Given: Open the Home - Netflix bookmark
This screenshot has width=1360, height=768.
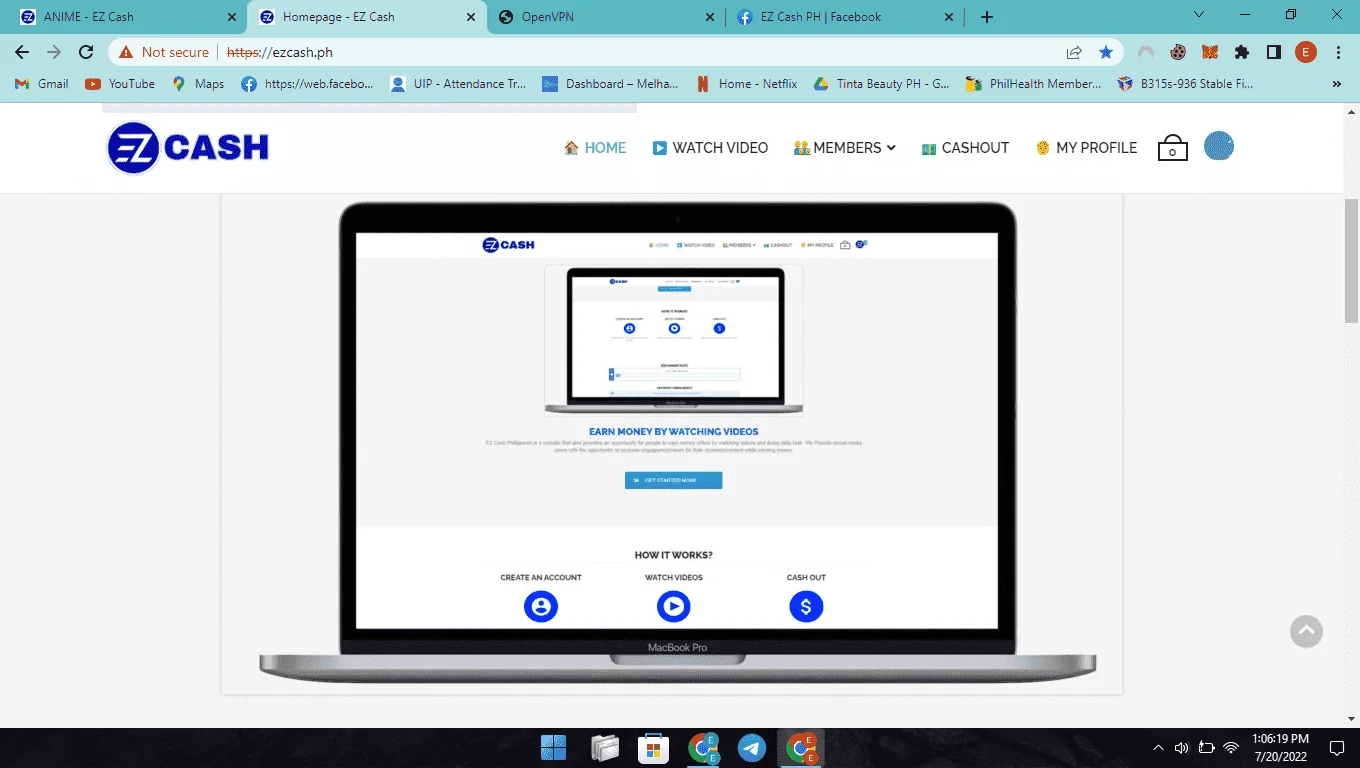Looking at the screenshot, I should point(747,84).
